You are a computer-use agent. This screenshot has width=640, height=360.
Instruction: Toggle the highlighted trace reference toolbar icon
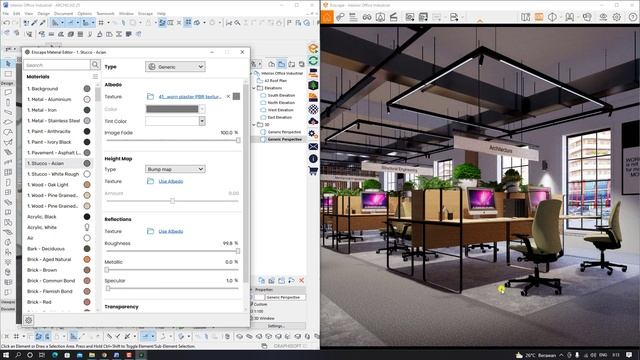[162, 23]
